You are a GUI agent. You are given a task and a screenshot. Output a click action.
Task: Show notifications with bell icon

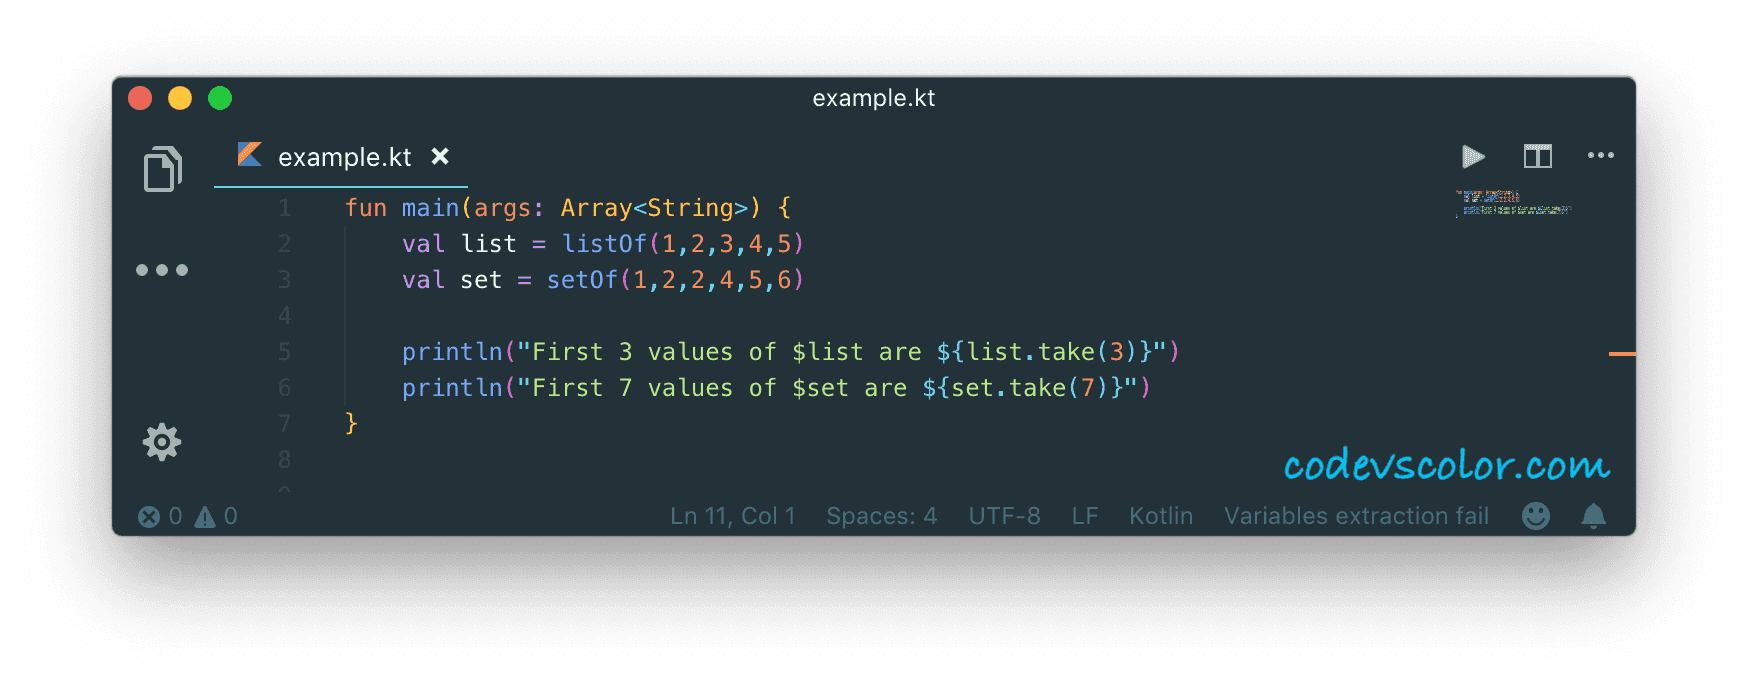pyautogui.click(x=1594, y=516)
